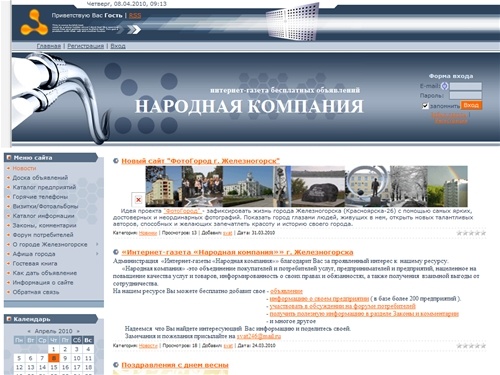This screenshot has width=500, height=375.
Task: Open Форум потребителей menu item
Action: (x=43, y=235)
